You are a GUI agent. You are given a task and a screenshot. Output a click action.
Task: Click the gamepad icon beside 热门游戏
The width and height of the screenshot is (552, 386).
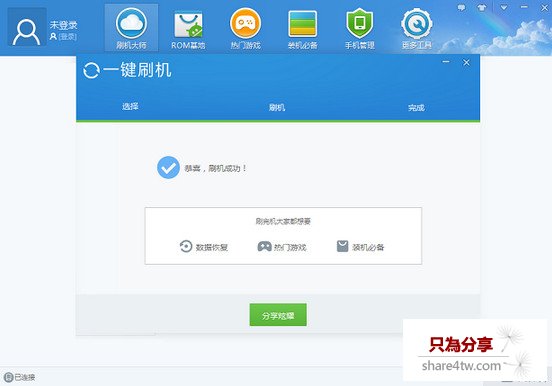pos(264,246)
